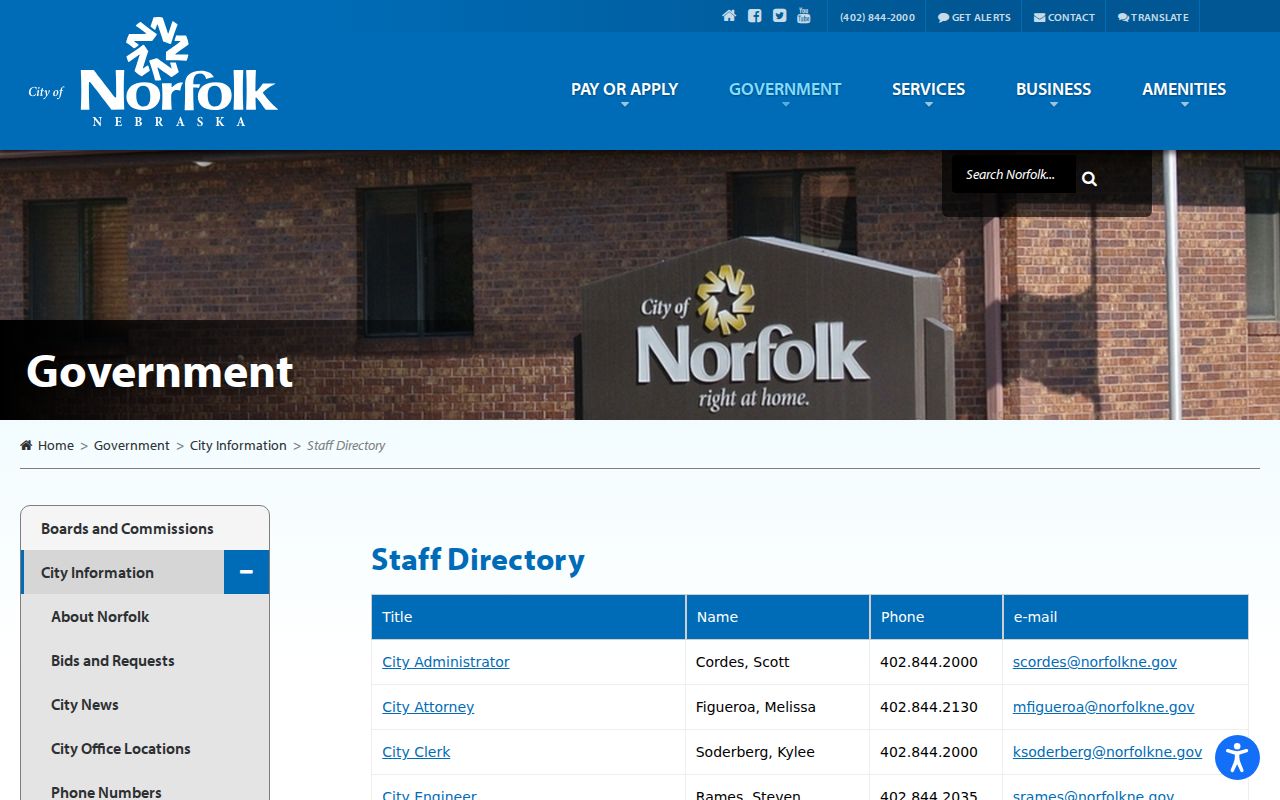Expand the Pay or Apply menu
The width and height of the screenshot is (1280, 800).
(624, 89)
